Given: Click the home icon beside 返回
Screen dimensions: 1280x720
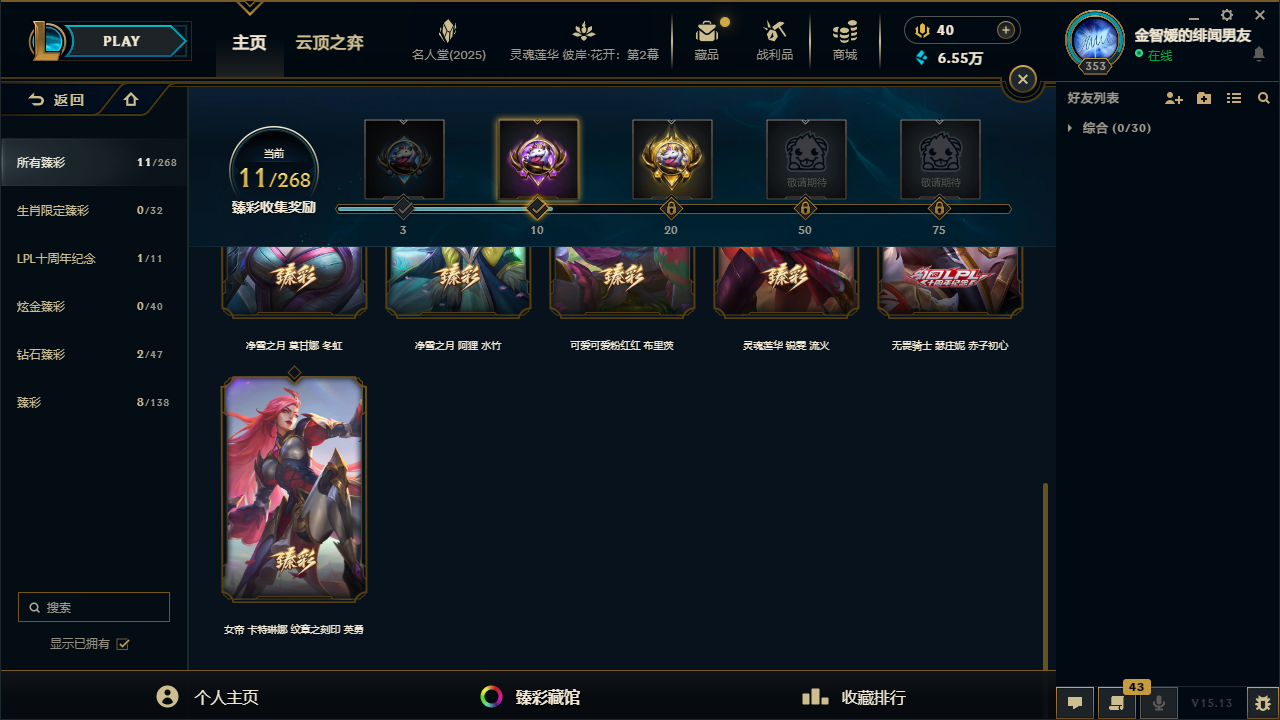Looking at the screenshot, I should pos(131,99).
